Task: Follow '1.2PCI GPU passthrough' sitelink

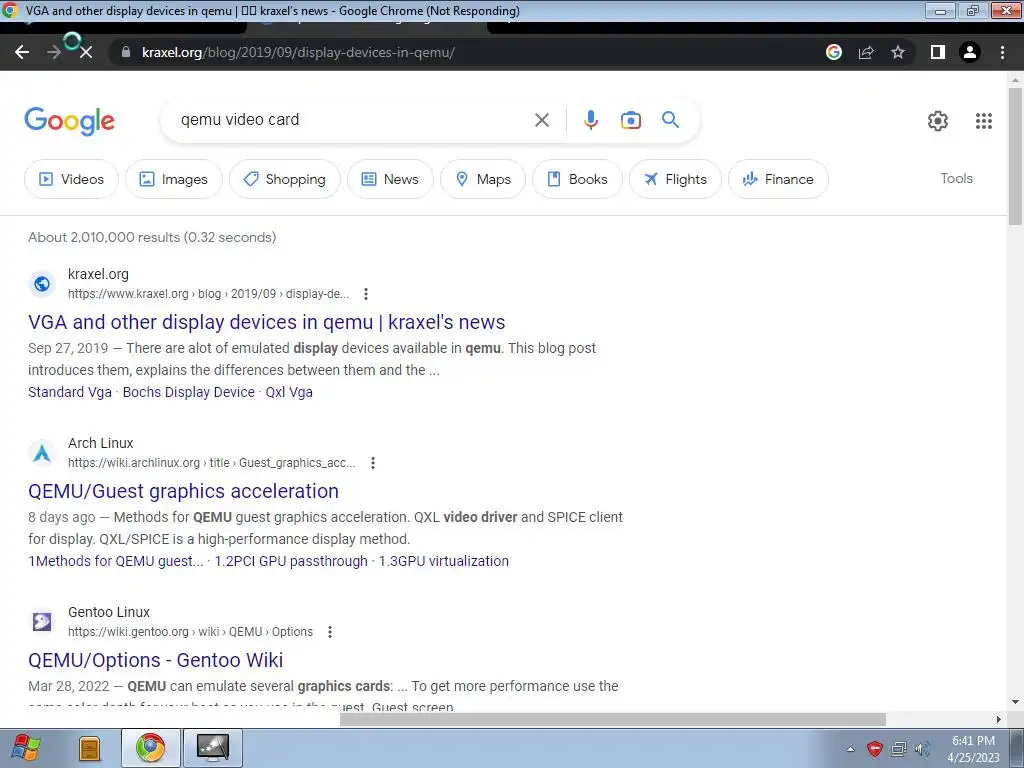Action: (x=291, y=561)
